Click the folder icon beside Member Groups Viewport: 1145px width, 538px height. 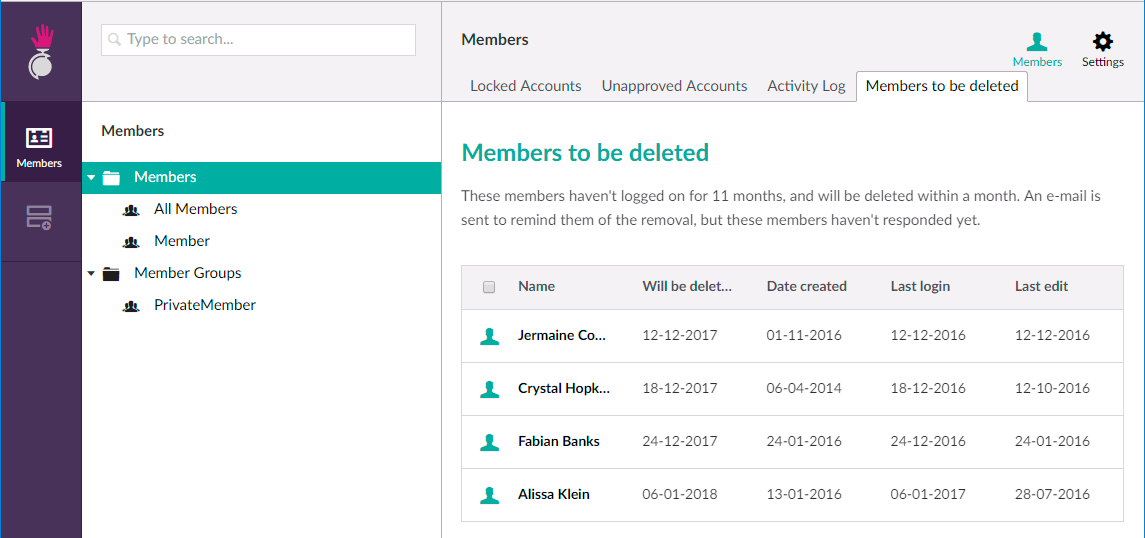click(111, 274)
